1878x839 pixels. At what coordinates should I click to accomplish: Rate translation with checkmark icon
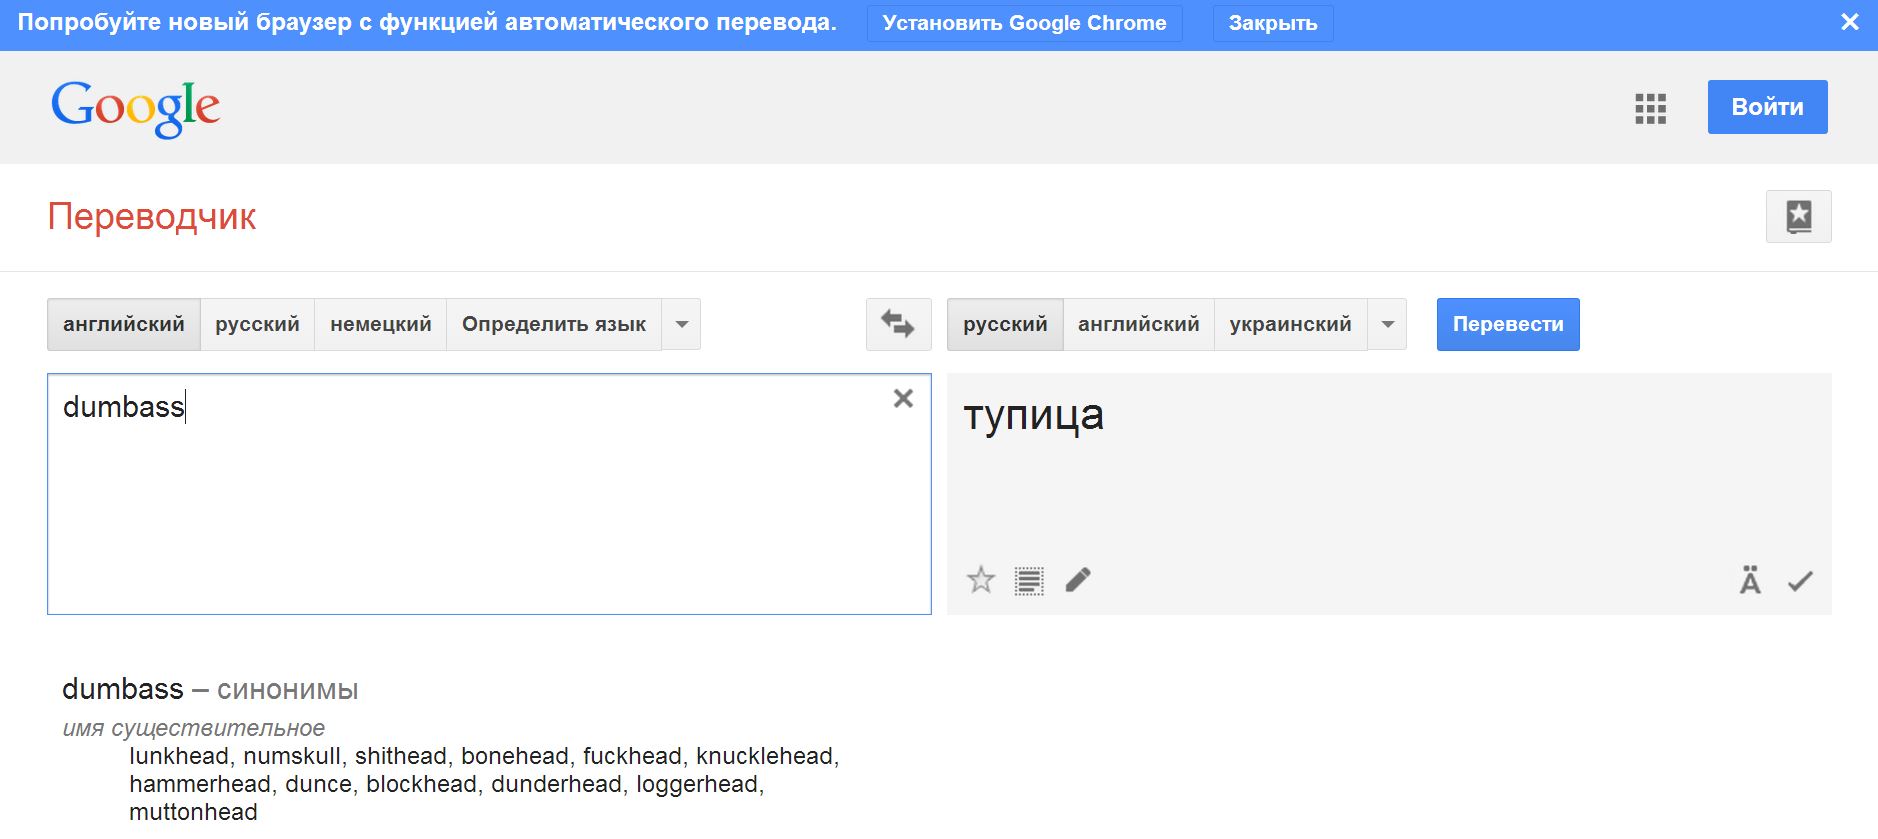click(x=1800, y=581)
